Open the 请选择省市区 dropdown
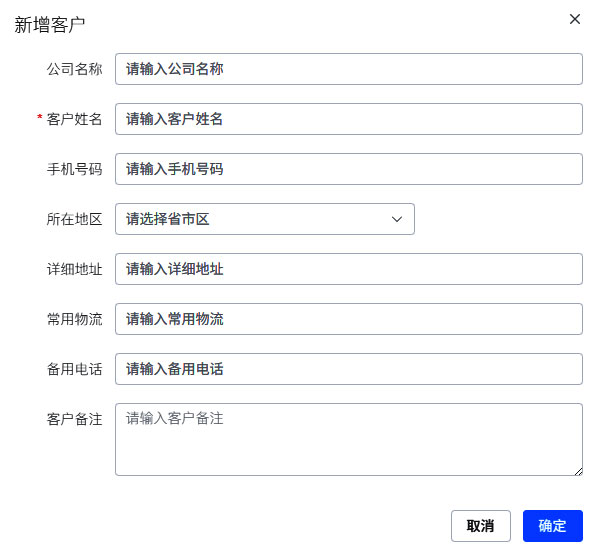This screenshot has width=597, height=556. tap(265, 219)
